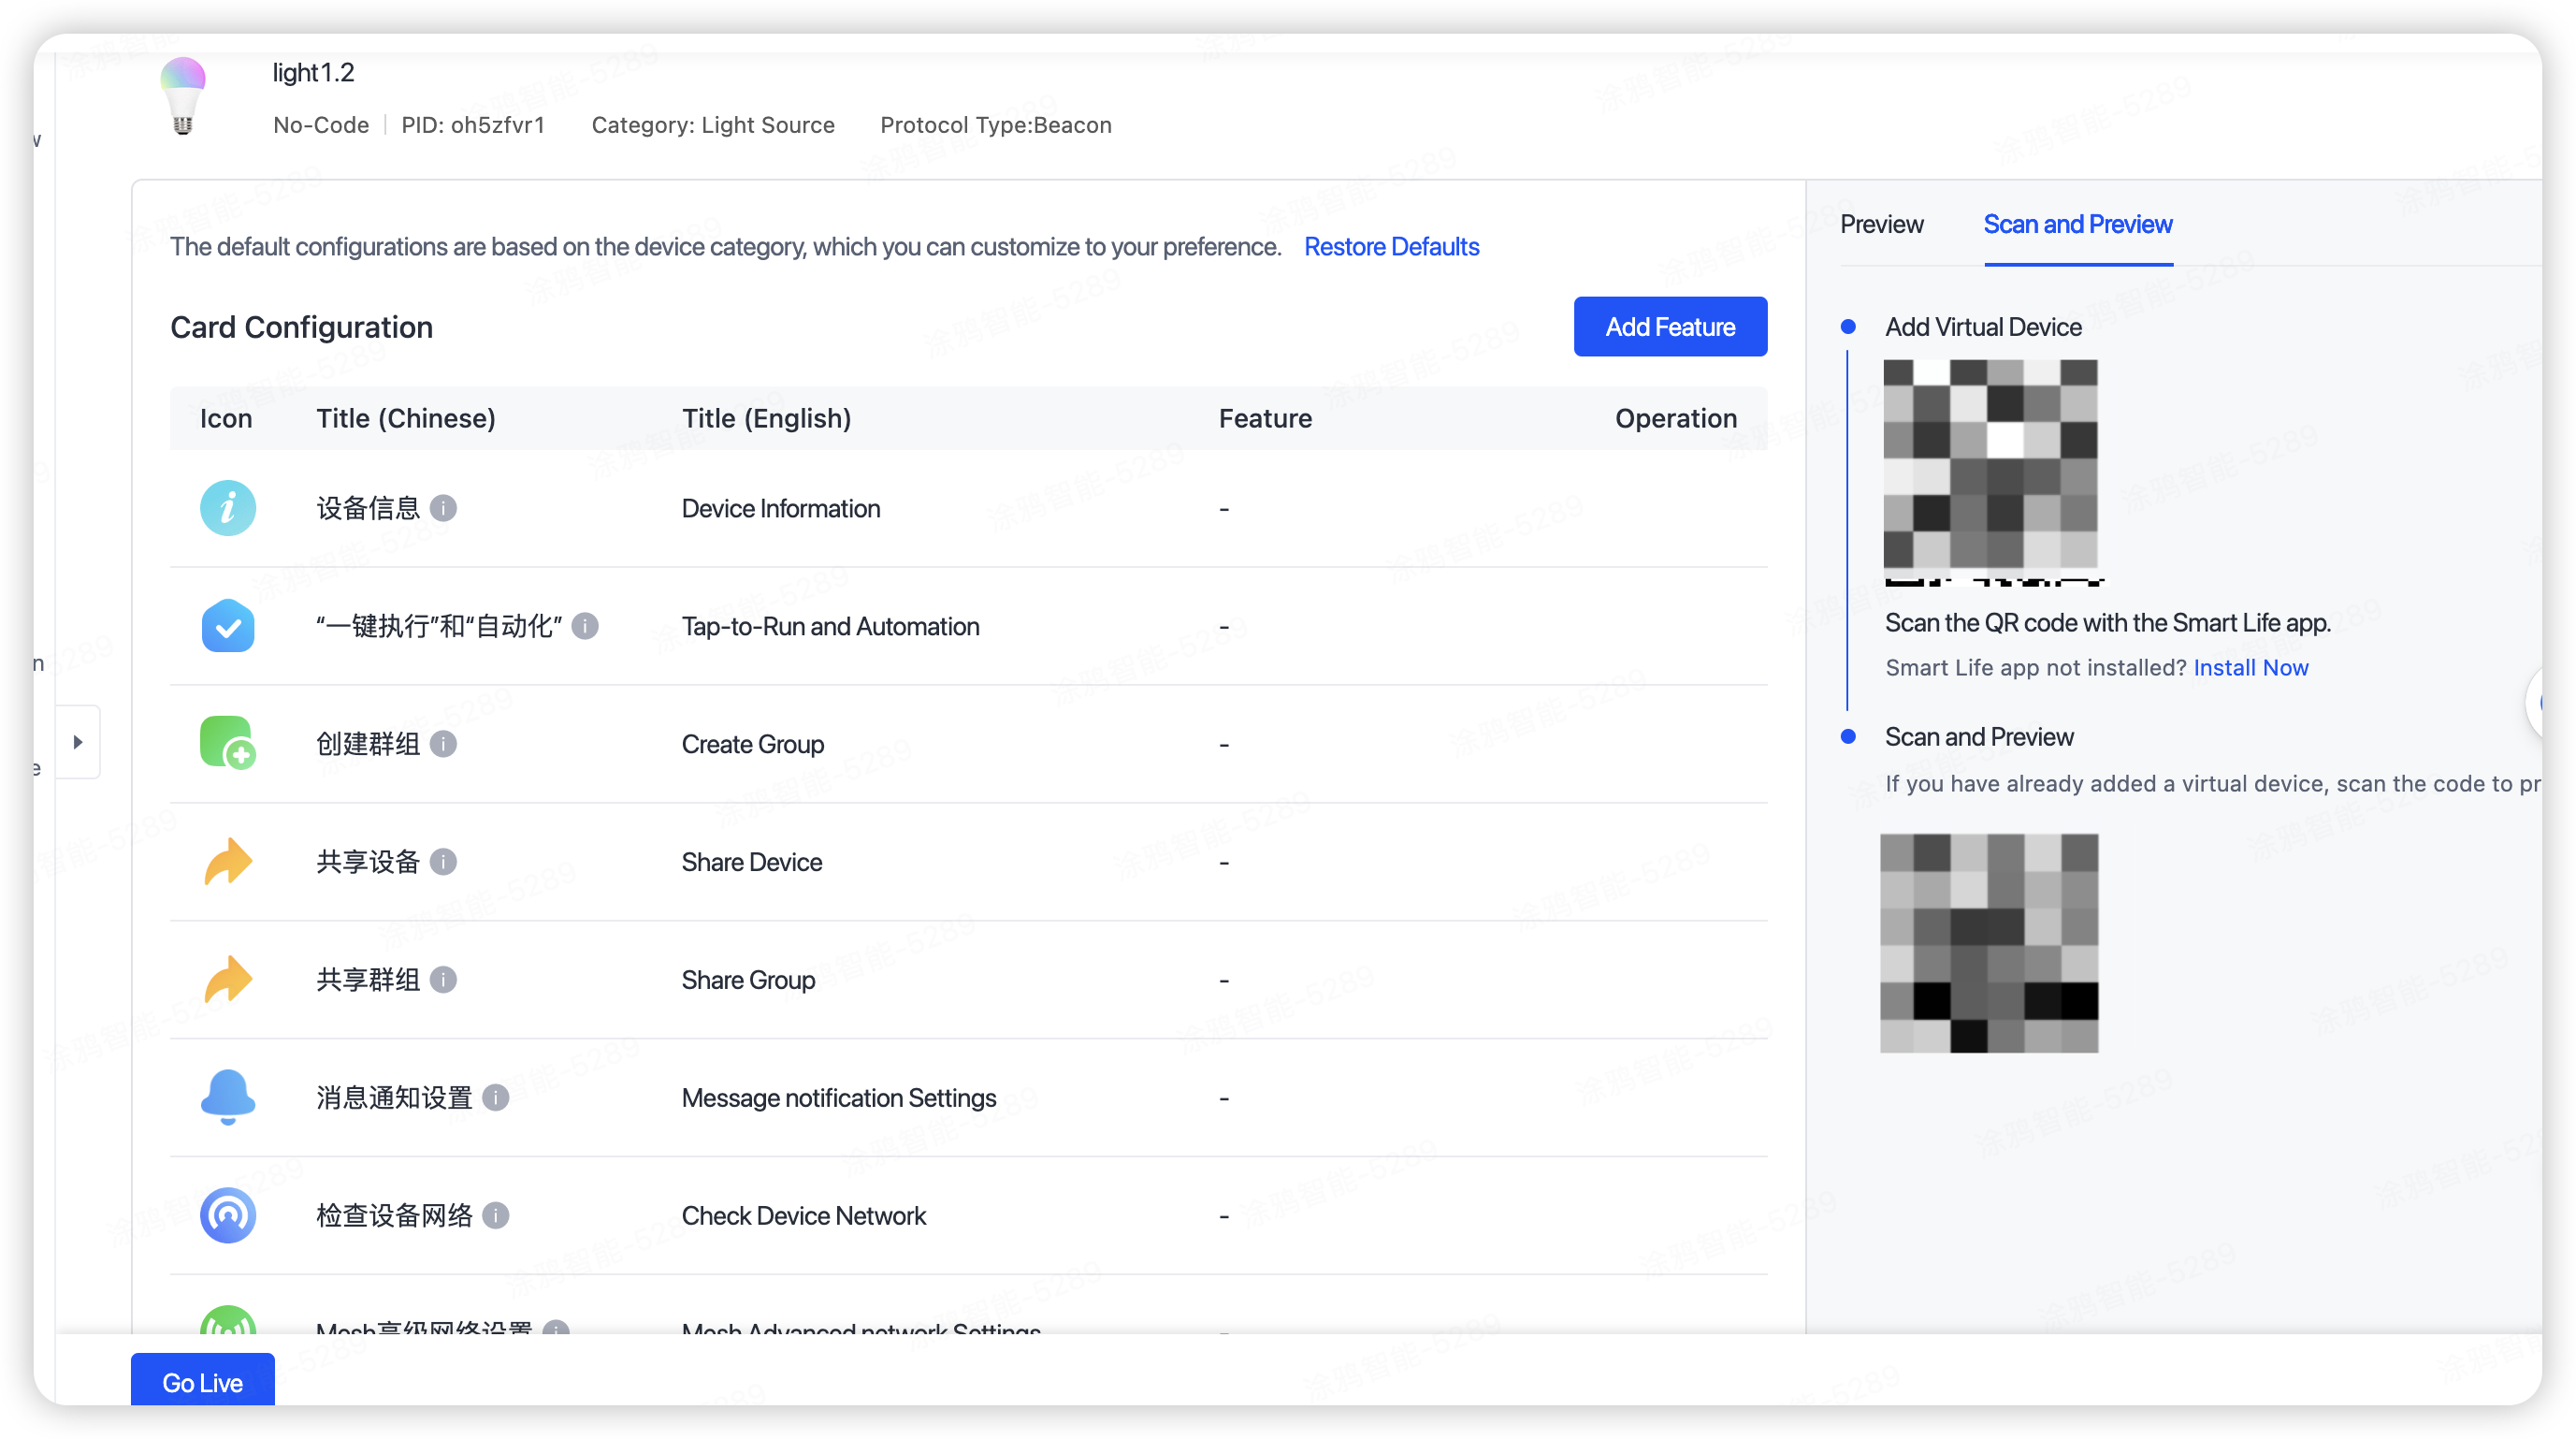Click info icon next to 创建群组

(x=443, y=744)
